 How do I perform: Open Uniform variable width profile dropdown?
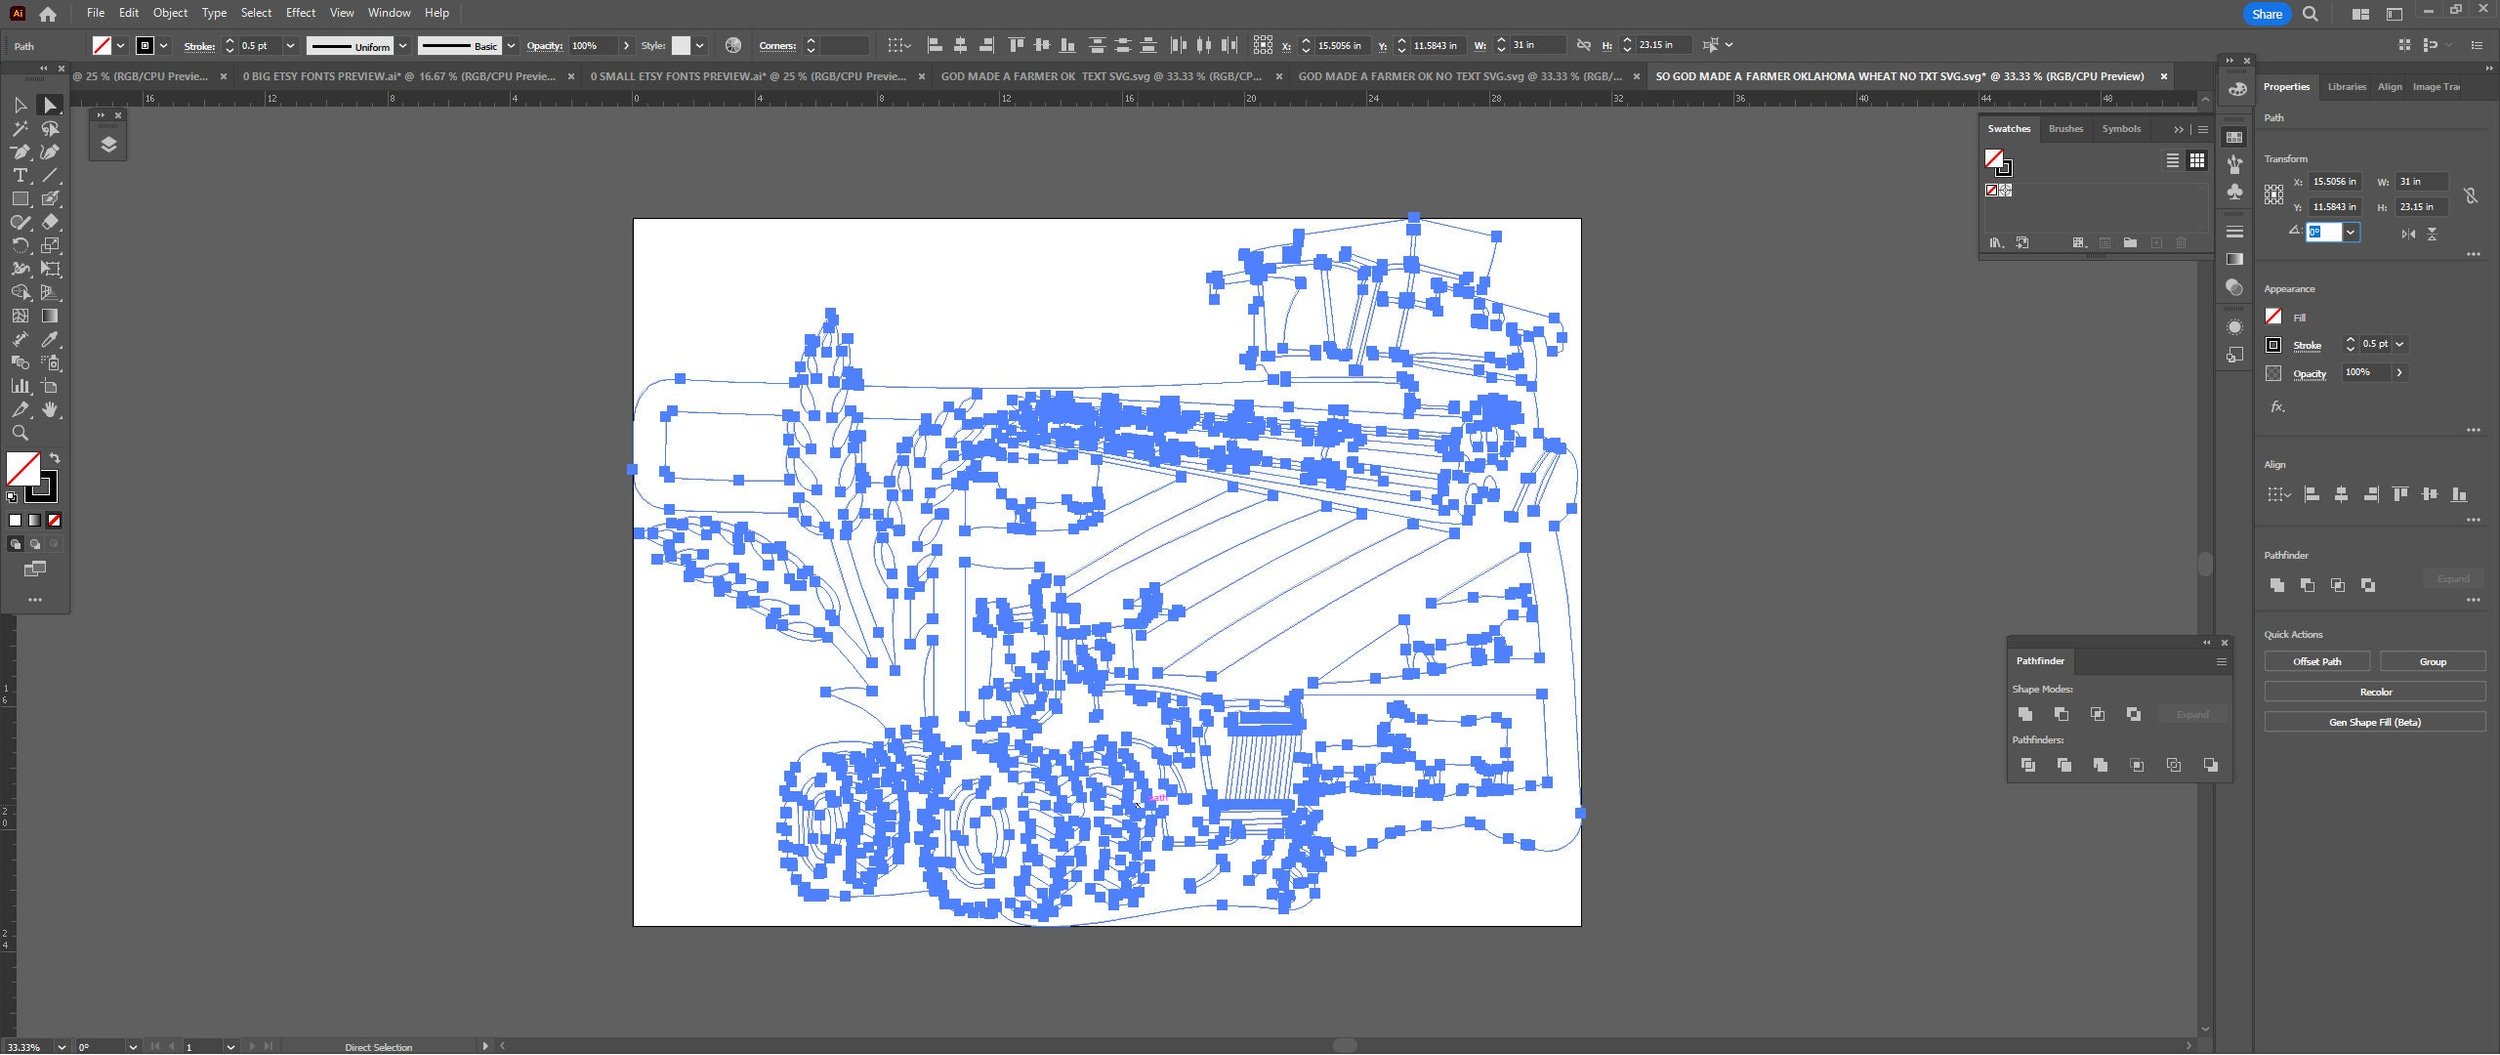click(402, 46)
